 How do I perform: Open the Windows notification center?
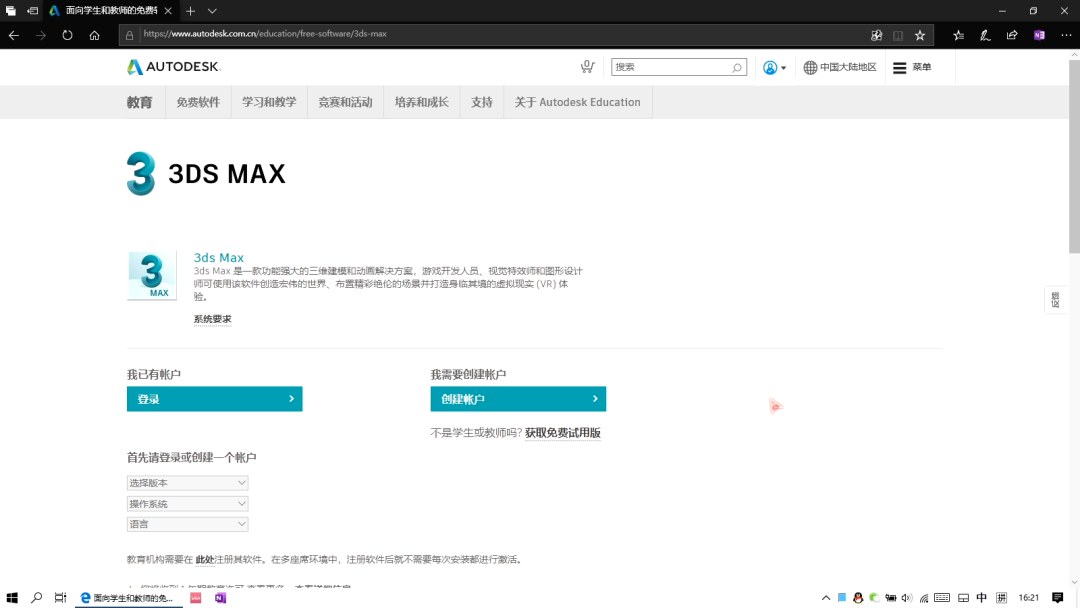pyautogui.click(x=1058, y=598)
